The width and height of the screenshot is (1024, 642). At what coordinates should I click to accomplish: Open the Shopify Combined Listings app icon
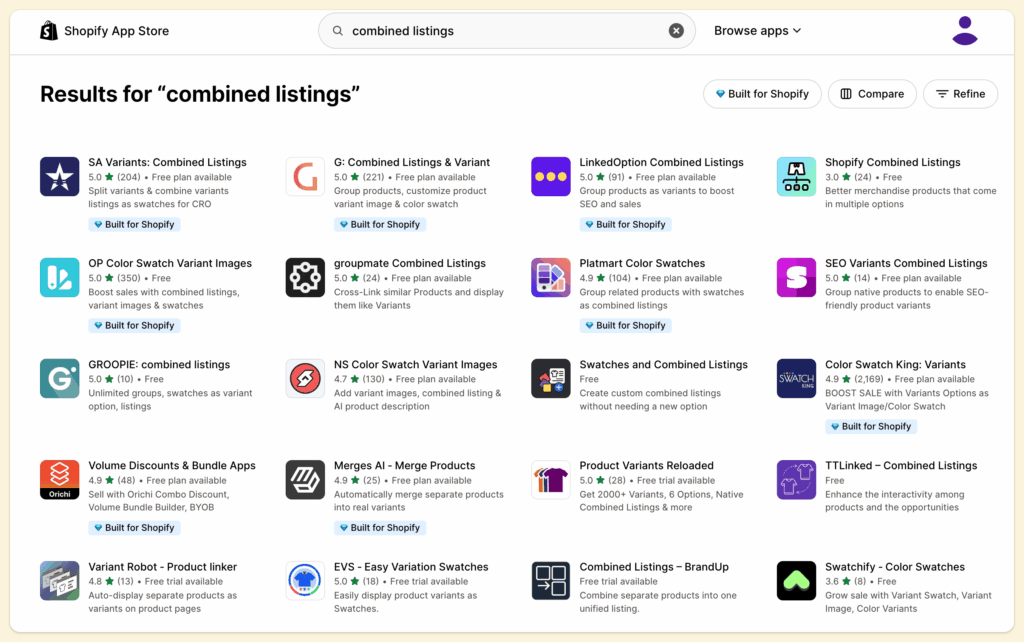[x=797, y=177]
